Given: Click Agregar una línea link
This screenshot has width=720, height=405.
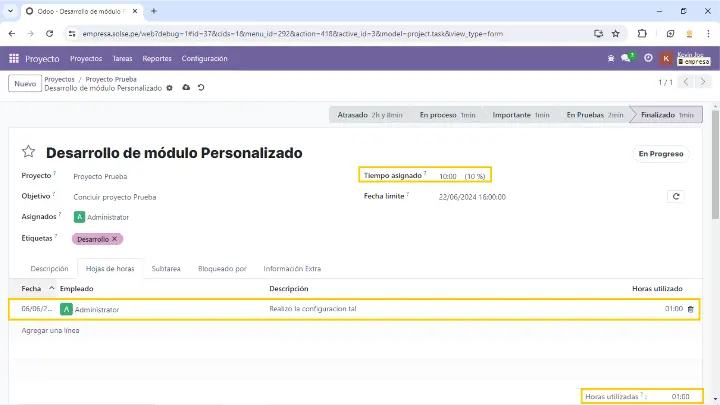Looking at the screenshot, I should (x=50, y=330).
